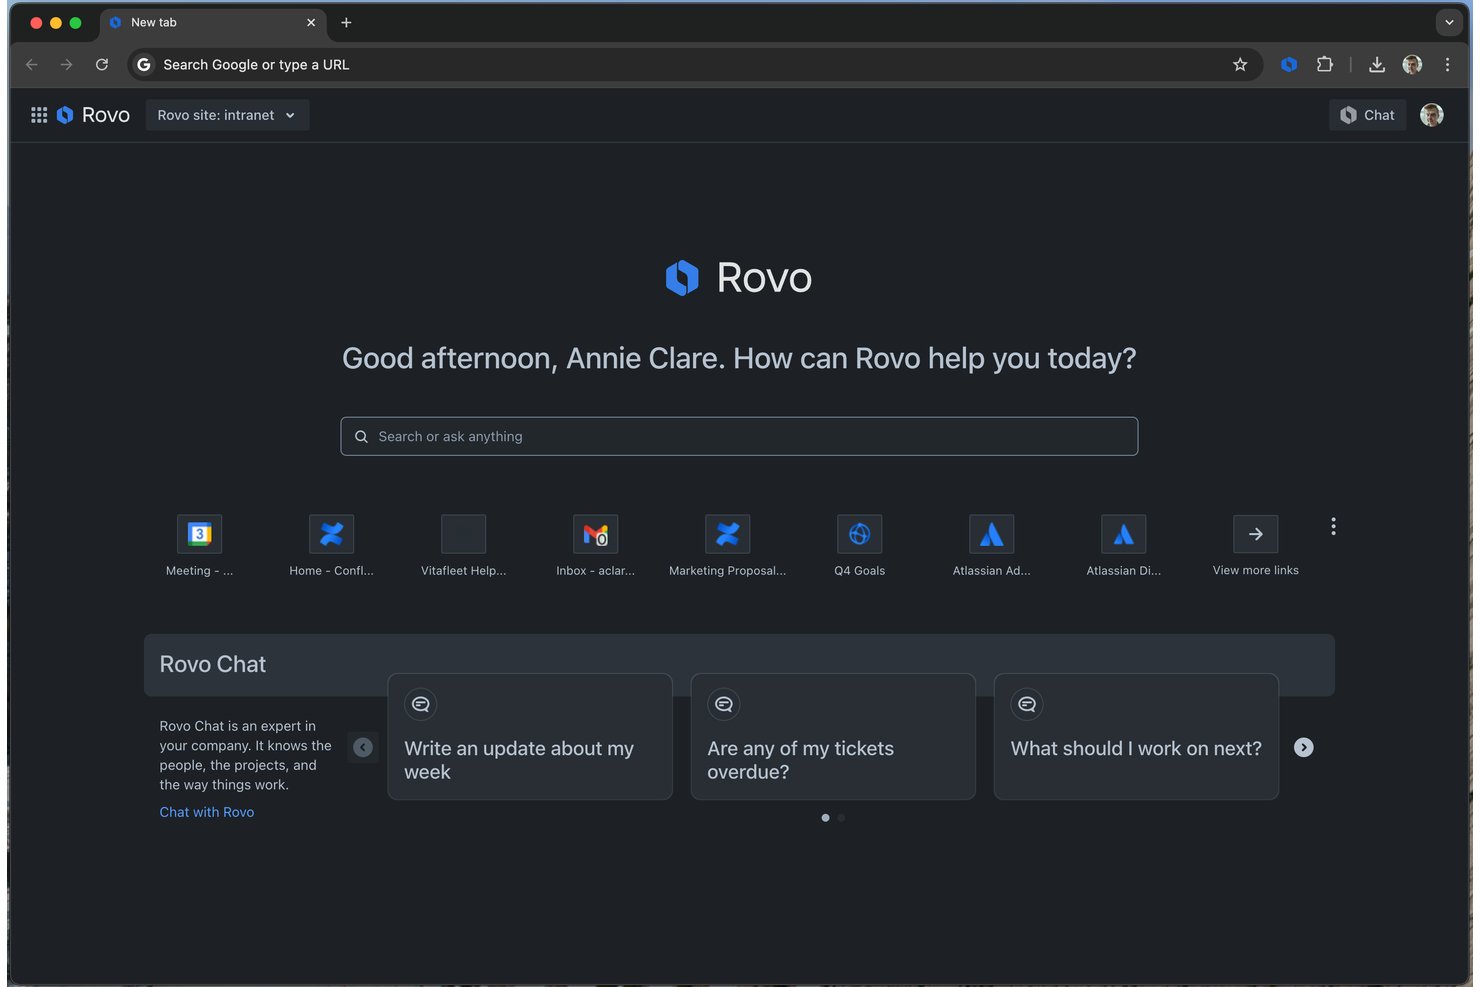1480x987 pixels.
Task: Select the Are any of my tickets overdue card
Action: tap(833, 736)
